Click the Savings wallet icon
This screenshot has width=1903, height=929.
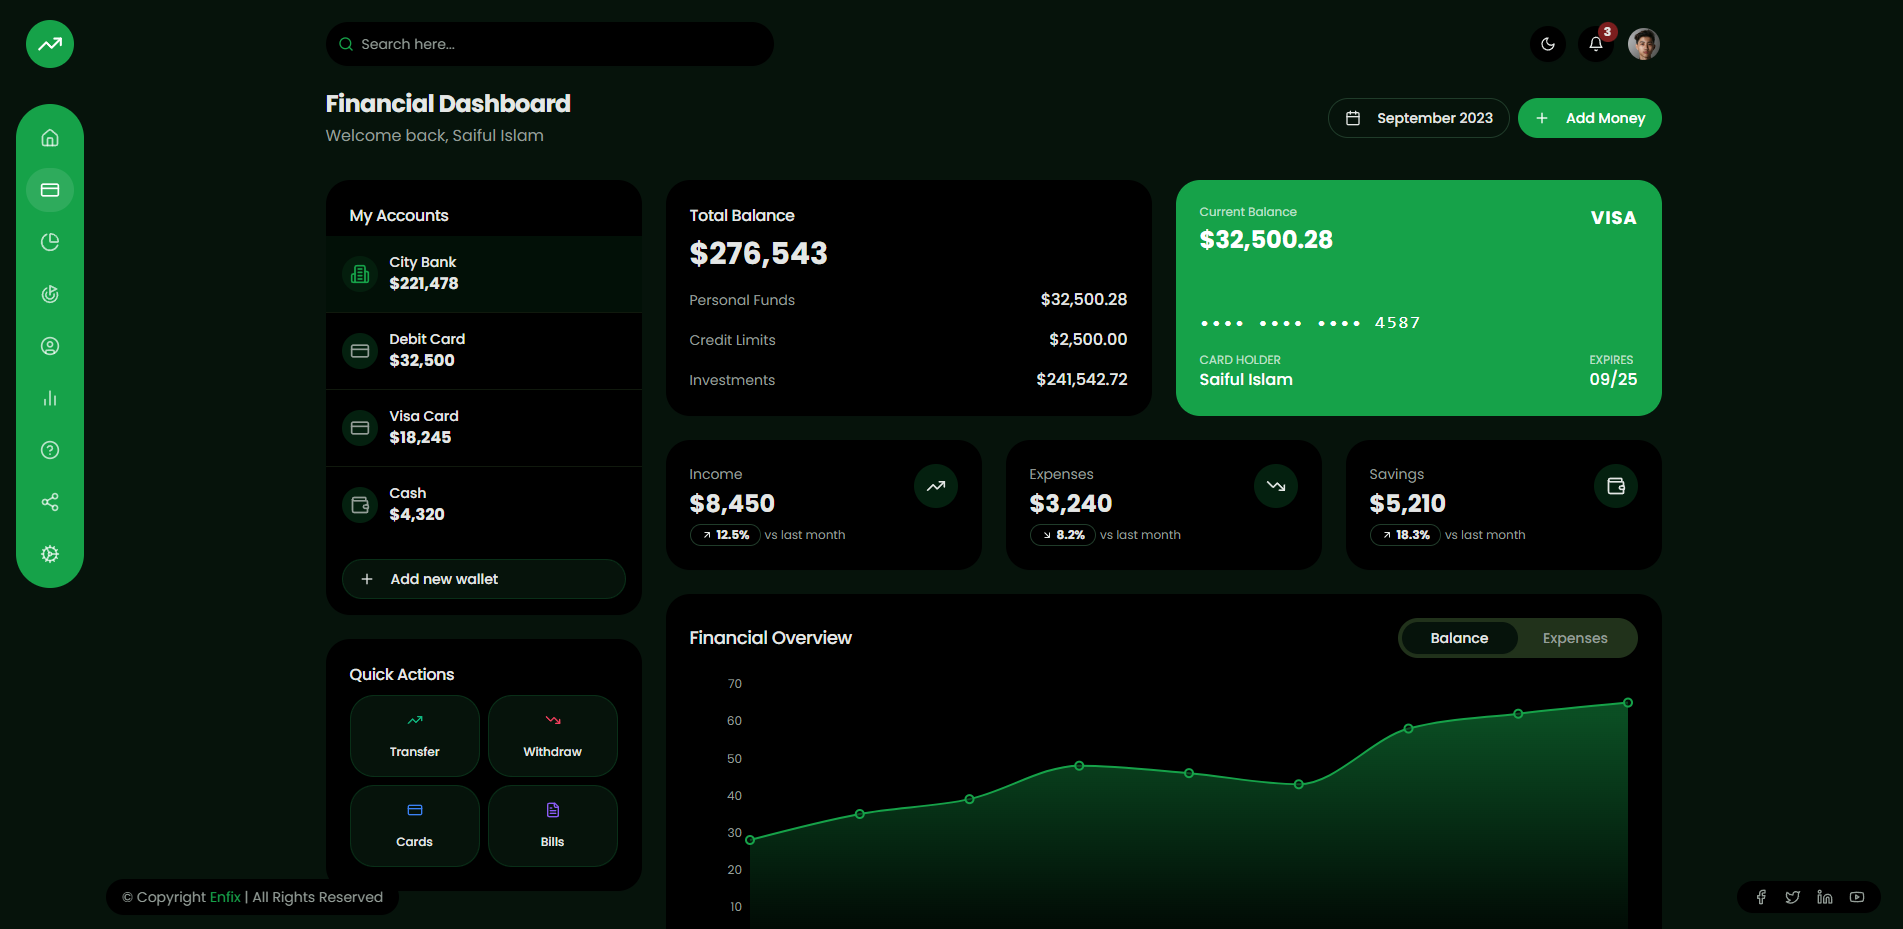click(x=1616, y=486)
